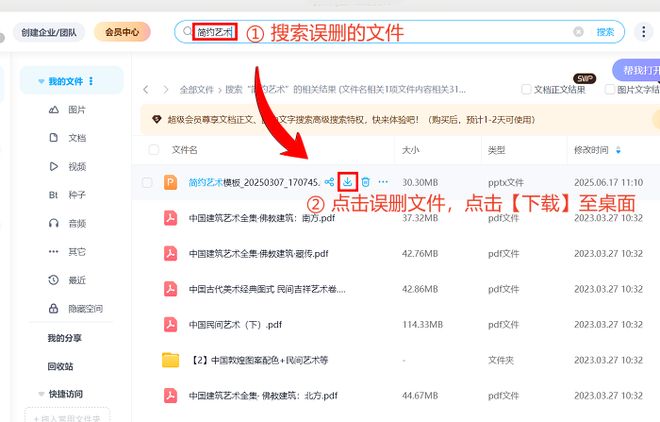
Task: Click the 2025.06.17 11:10 date cell
Action: coord(609,182)
